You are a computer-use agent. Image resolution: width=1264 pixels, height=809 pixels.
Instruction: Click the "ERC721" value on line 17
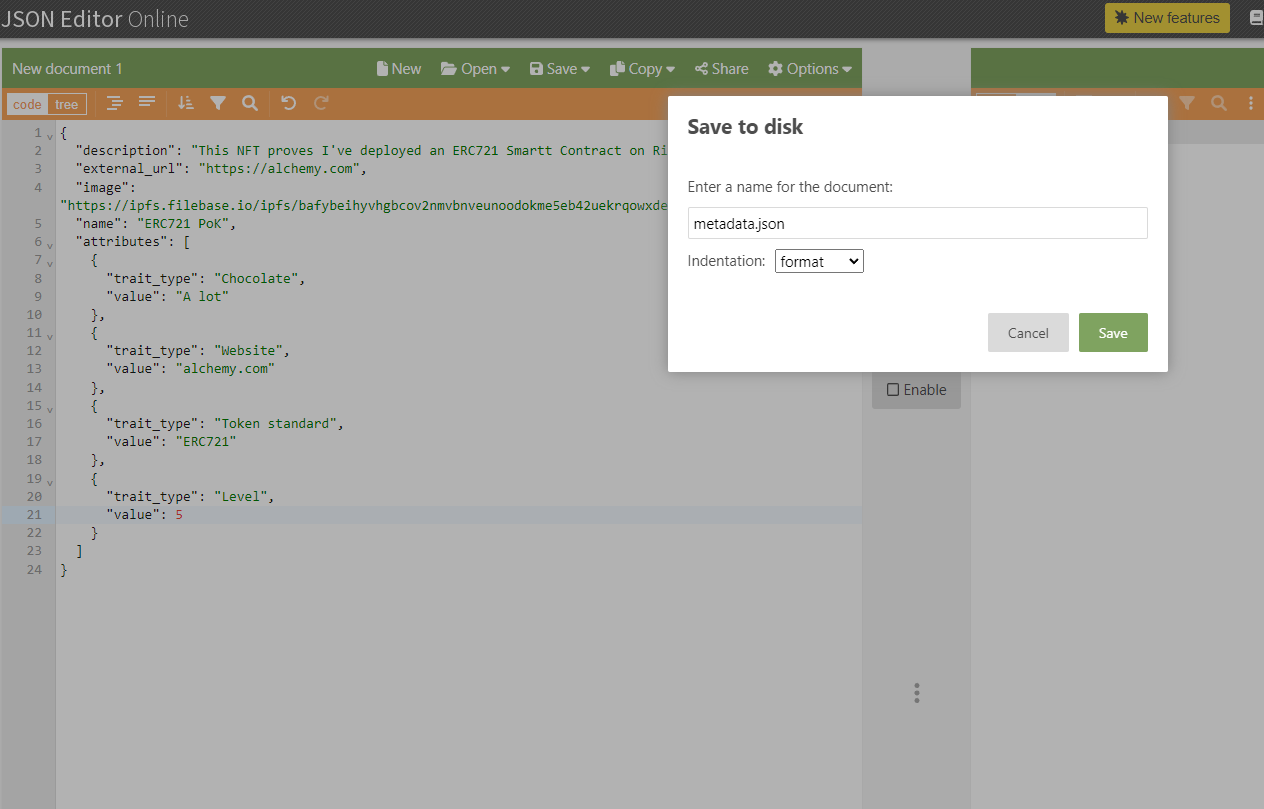pos(206,441)
